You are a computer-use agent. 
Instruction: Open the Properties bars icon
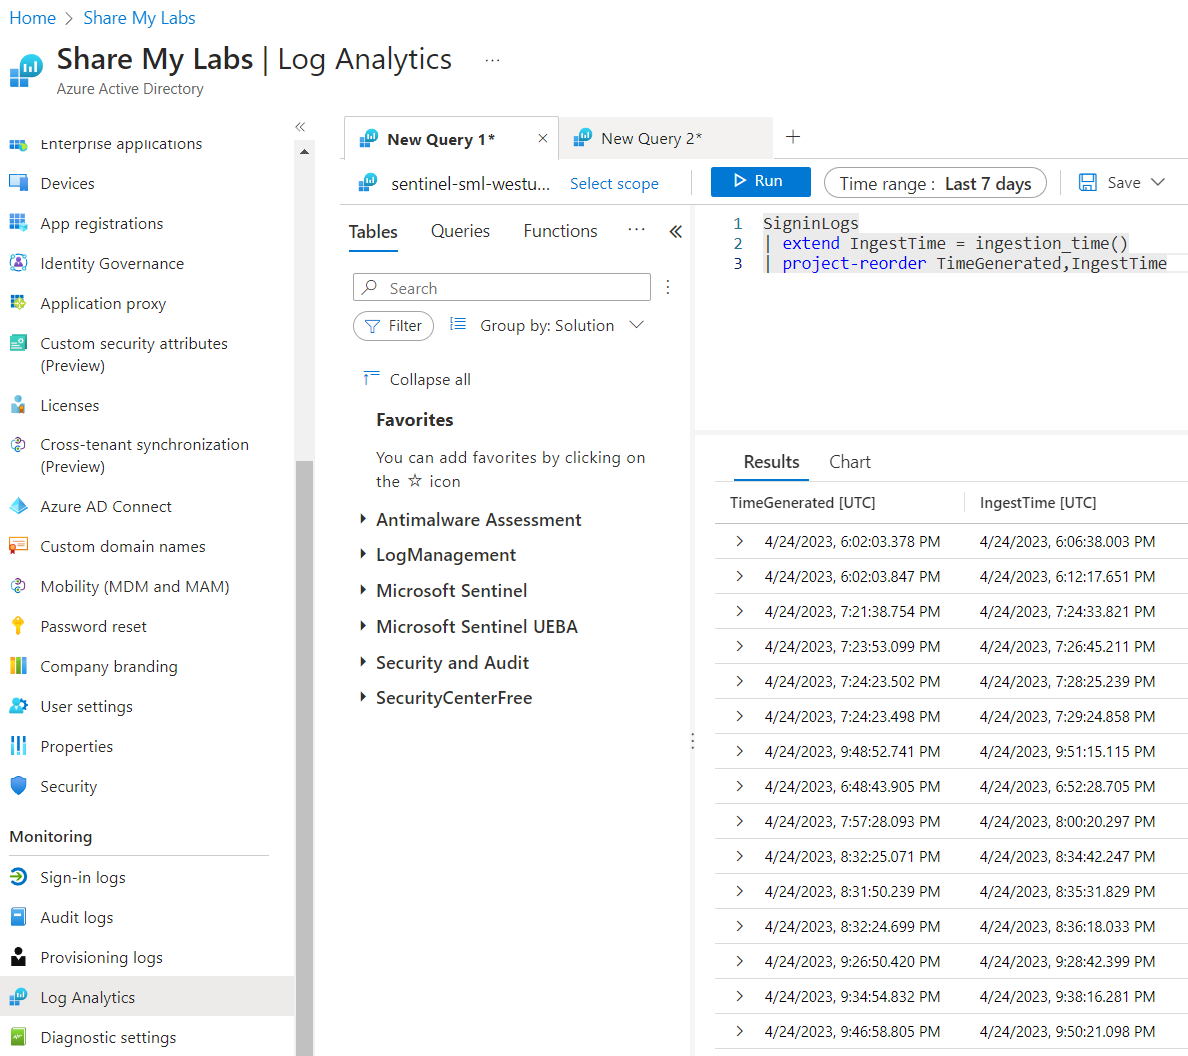pyautogui.click(x=18, y=746)
